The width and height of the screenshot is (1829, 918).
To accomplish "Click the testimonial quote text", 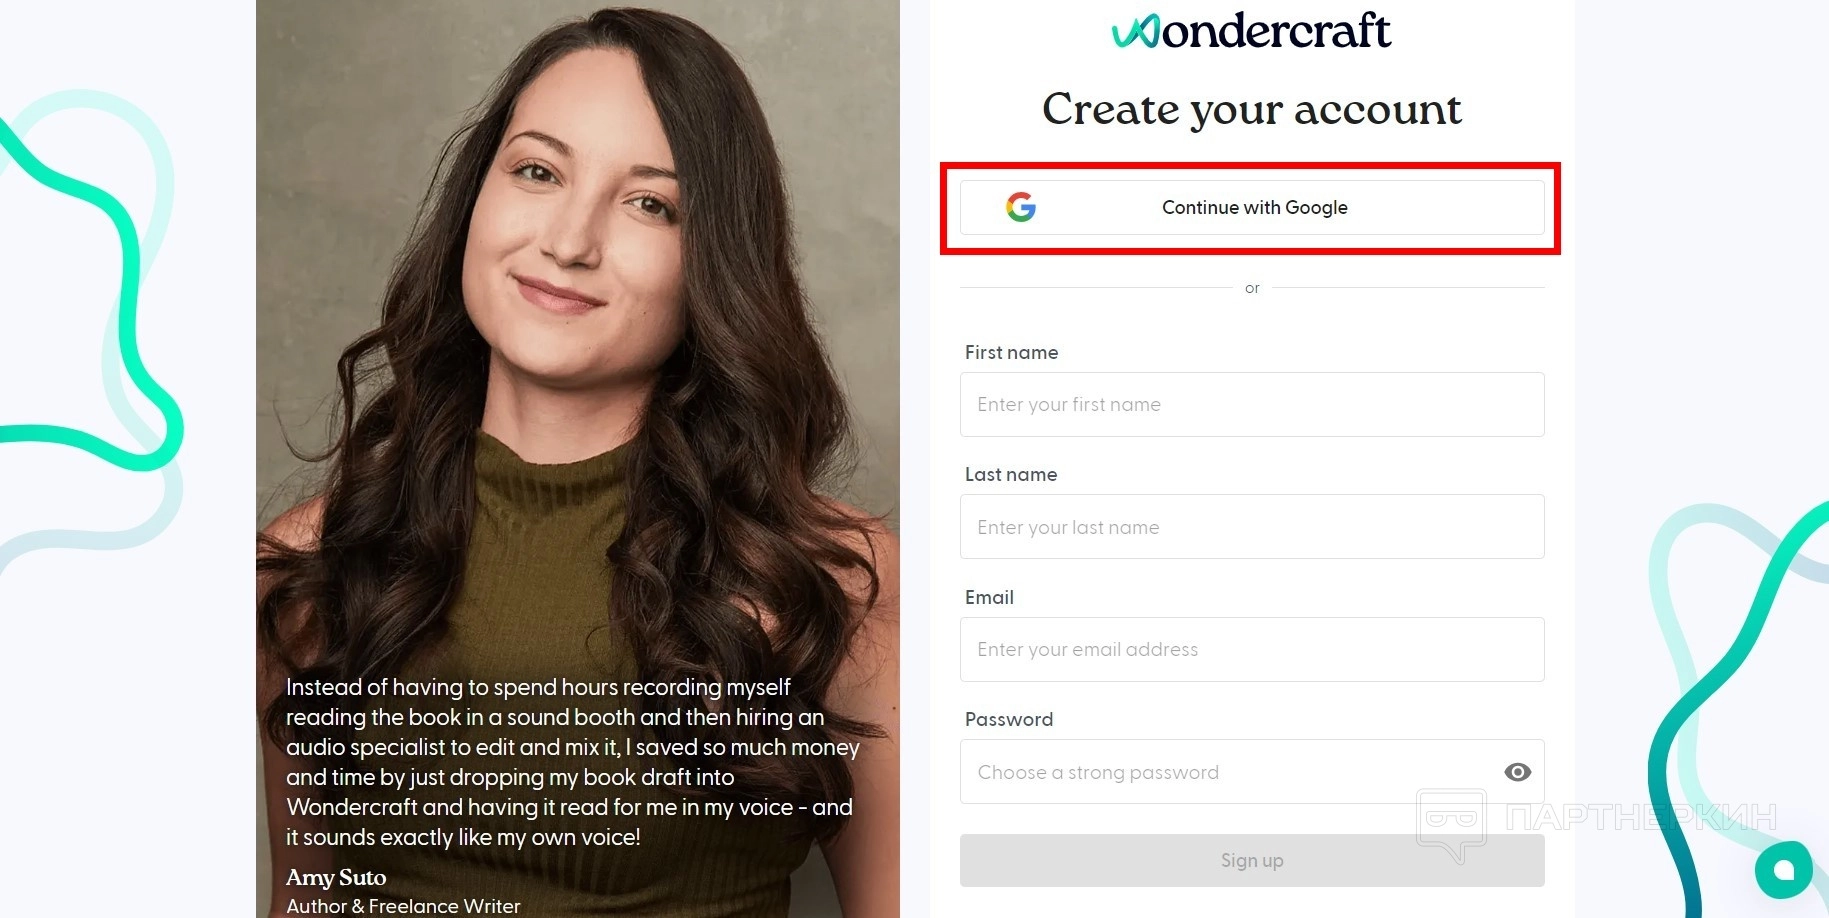I will [573, 762].
